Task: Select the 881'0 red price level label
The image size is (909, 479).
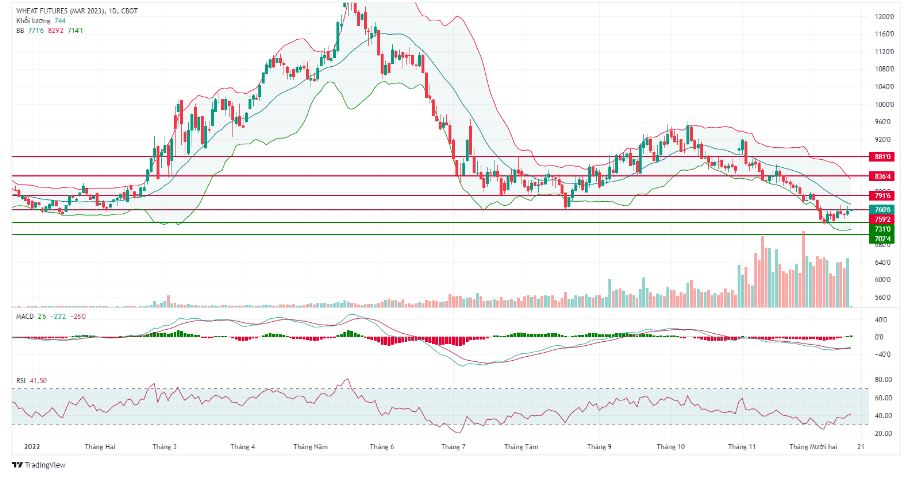Action: 882,157
